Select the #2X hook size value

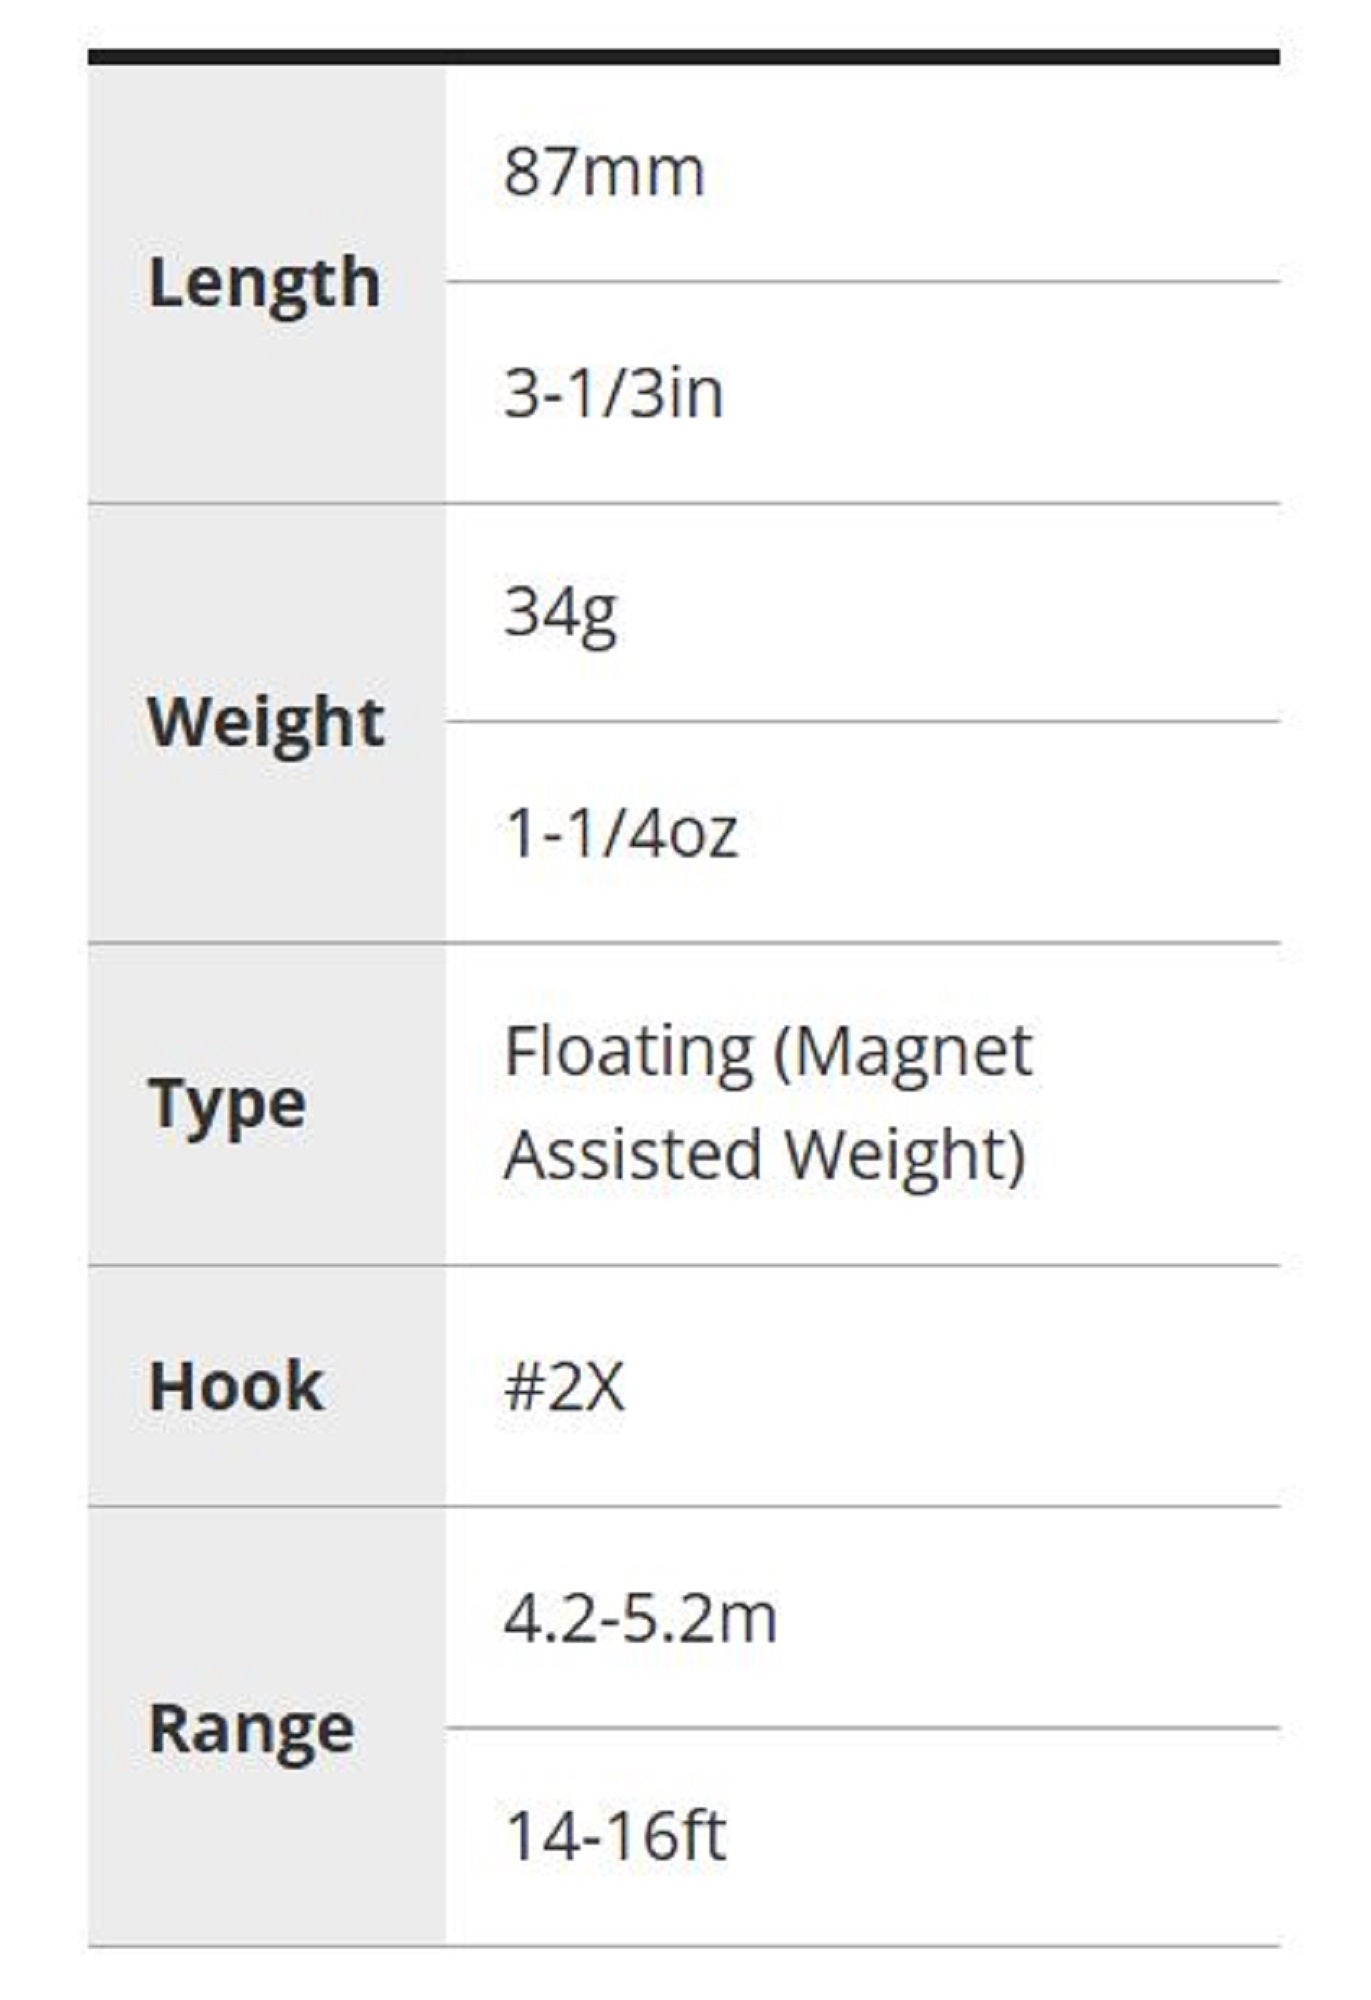[x=564, y=1387]
